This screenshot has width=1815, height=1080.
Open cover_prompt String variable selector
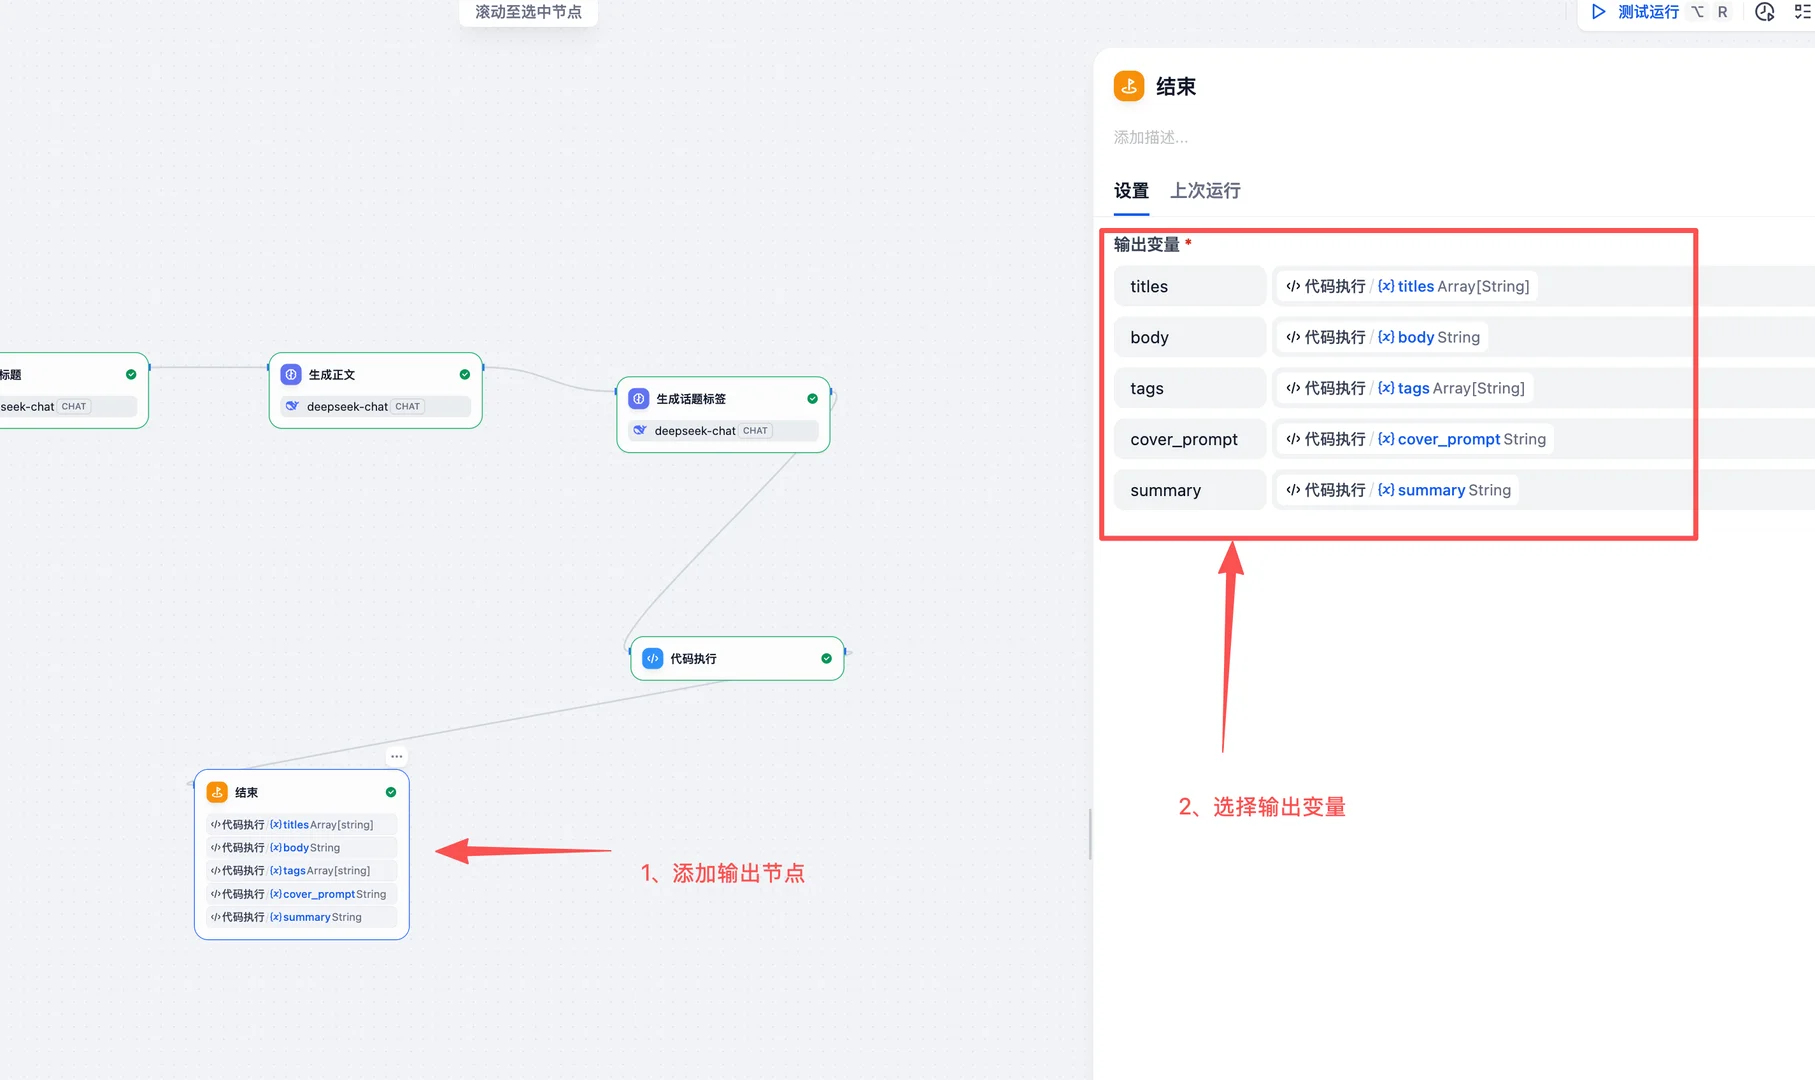(1416, 439)
